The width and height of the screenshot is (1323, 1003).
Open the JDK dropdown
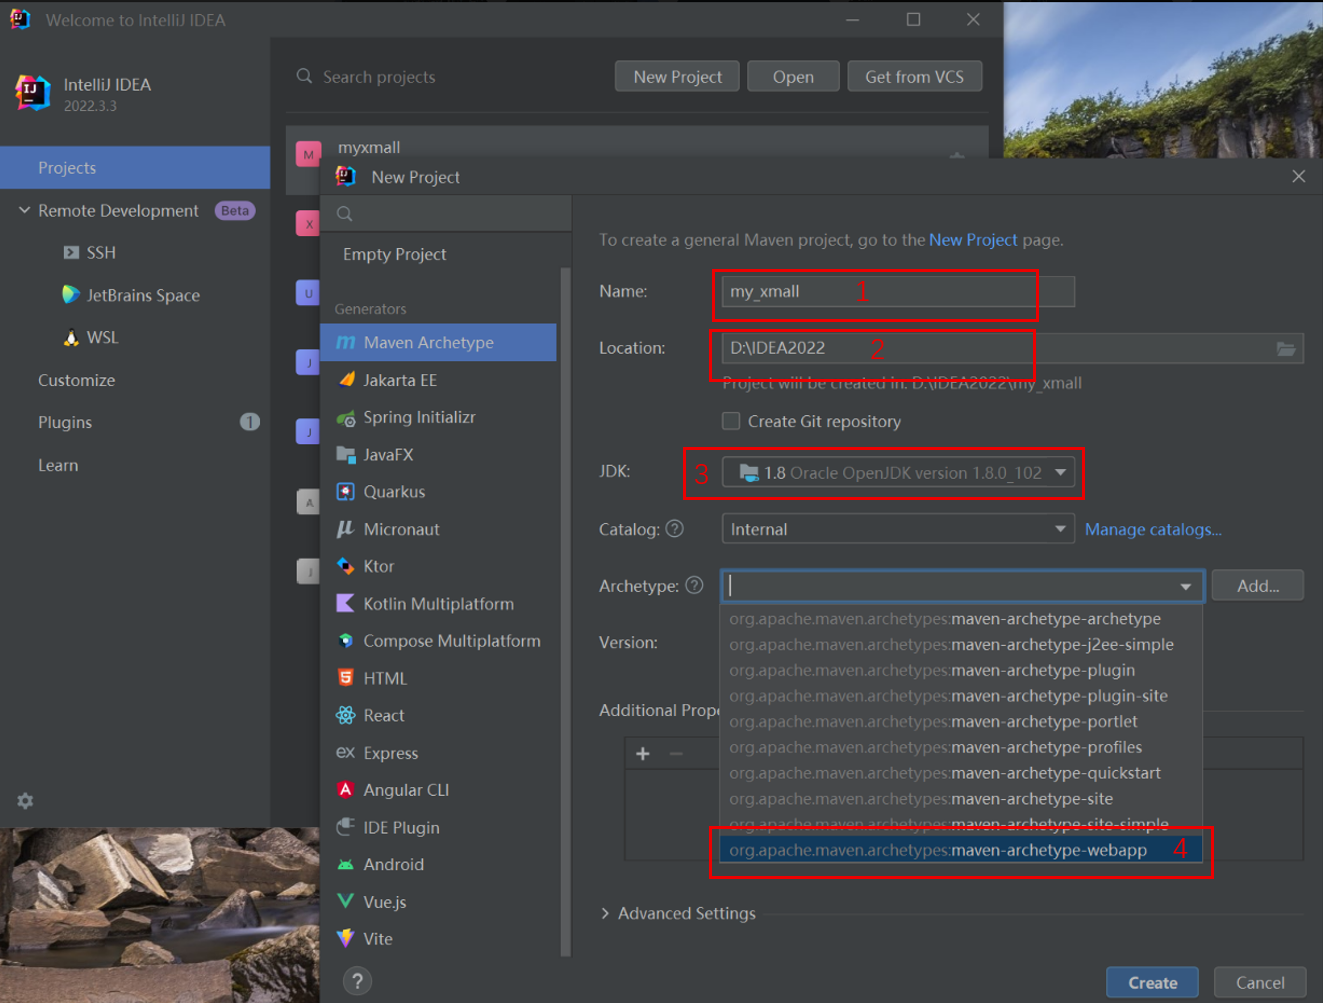898,472
